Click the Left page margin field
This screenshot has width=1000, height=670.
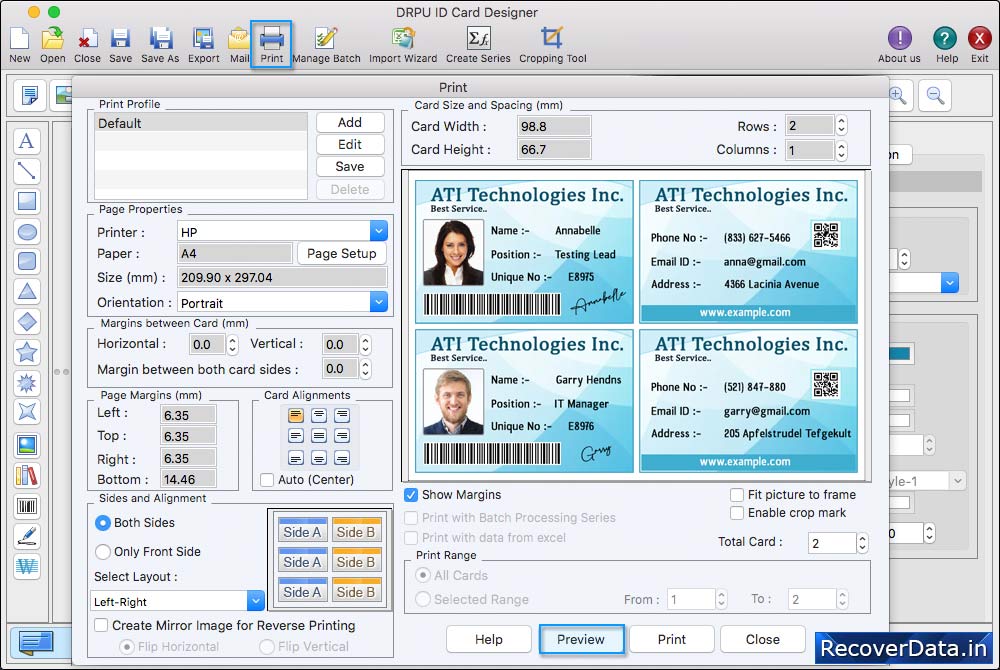pyautogui.click(x=188, y=415)
